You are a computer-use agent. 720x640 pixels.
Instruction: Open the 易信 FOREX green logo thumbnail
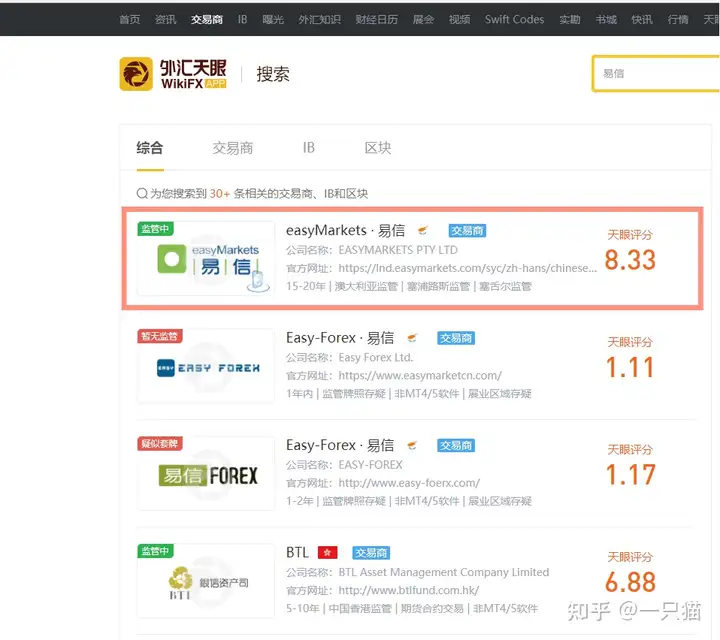click(x=206, y=473)
